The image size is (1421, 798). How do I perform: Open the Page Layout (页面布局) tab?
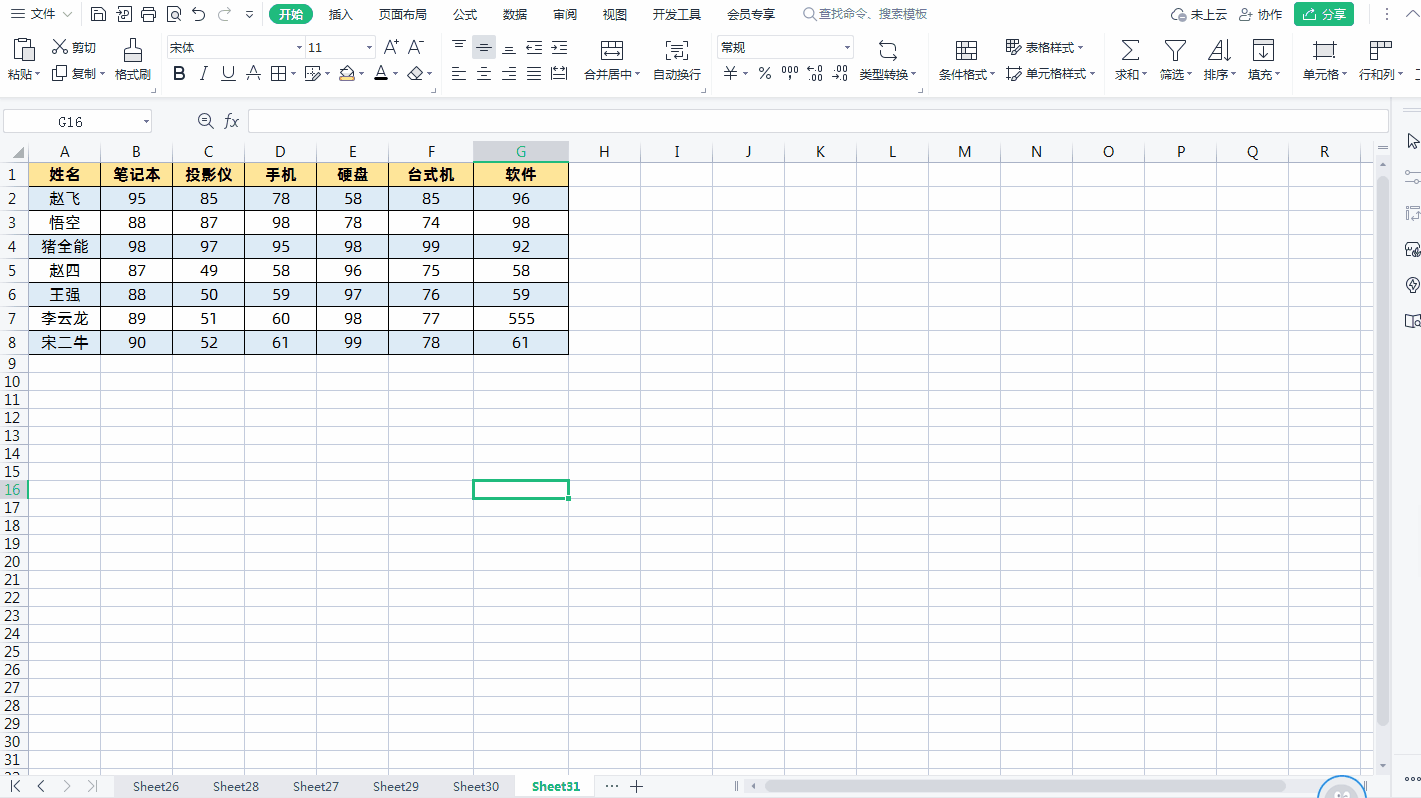tap(403, 14)
